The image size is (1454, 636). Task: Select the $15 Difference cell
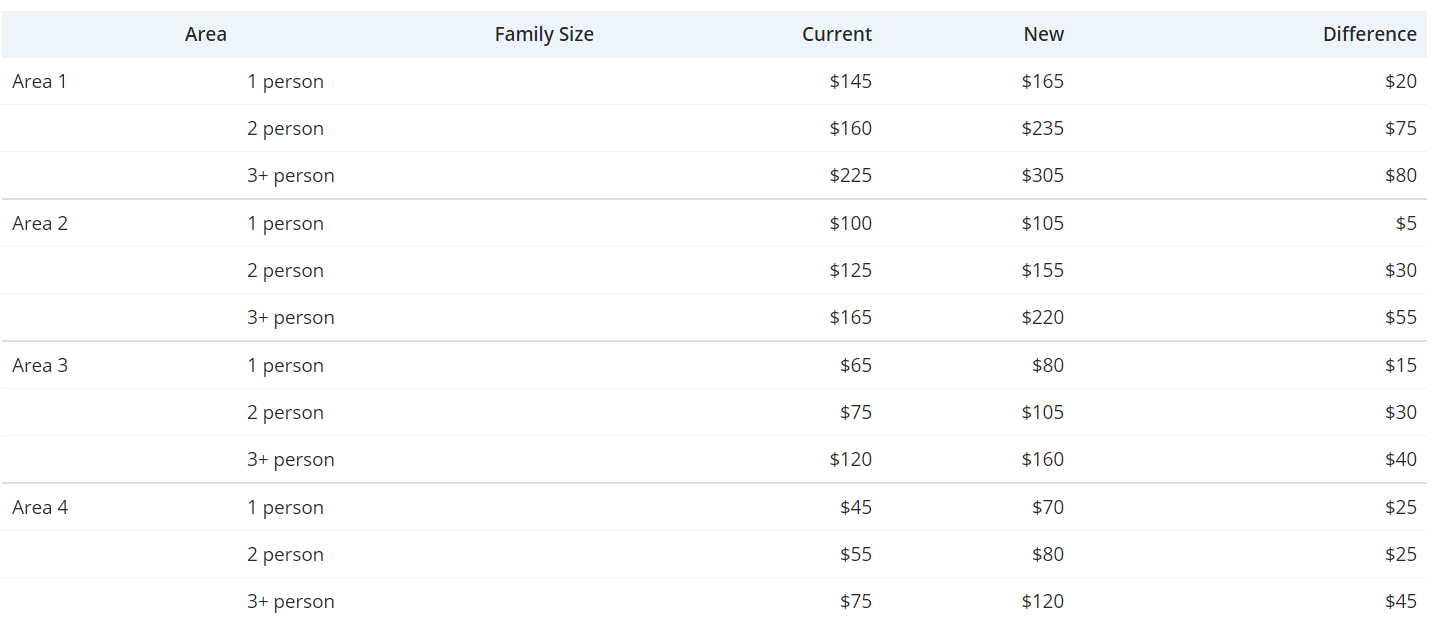1400,365
